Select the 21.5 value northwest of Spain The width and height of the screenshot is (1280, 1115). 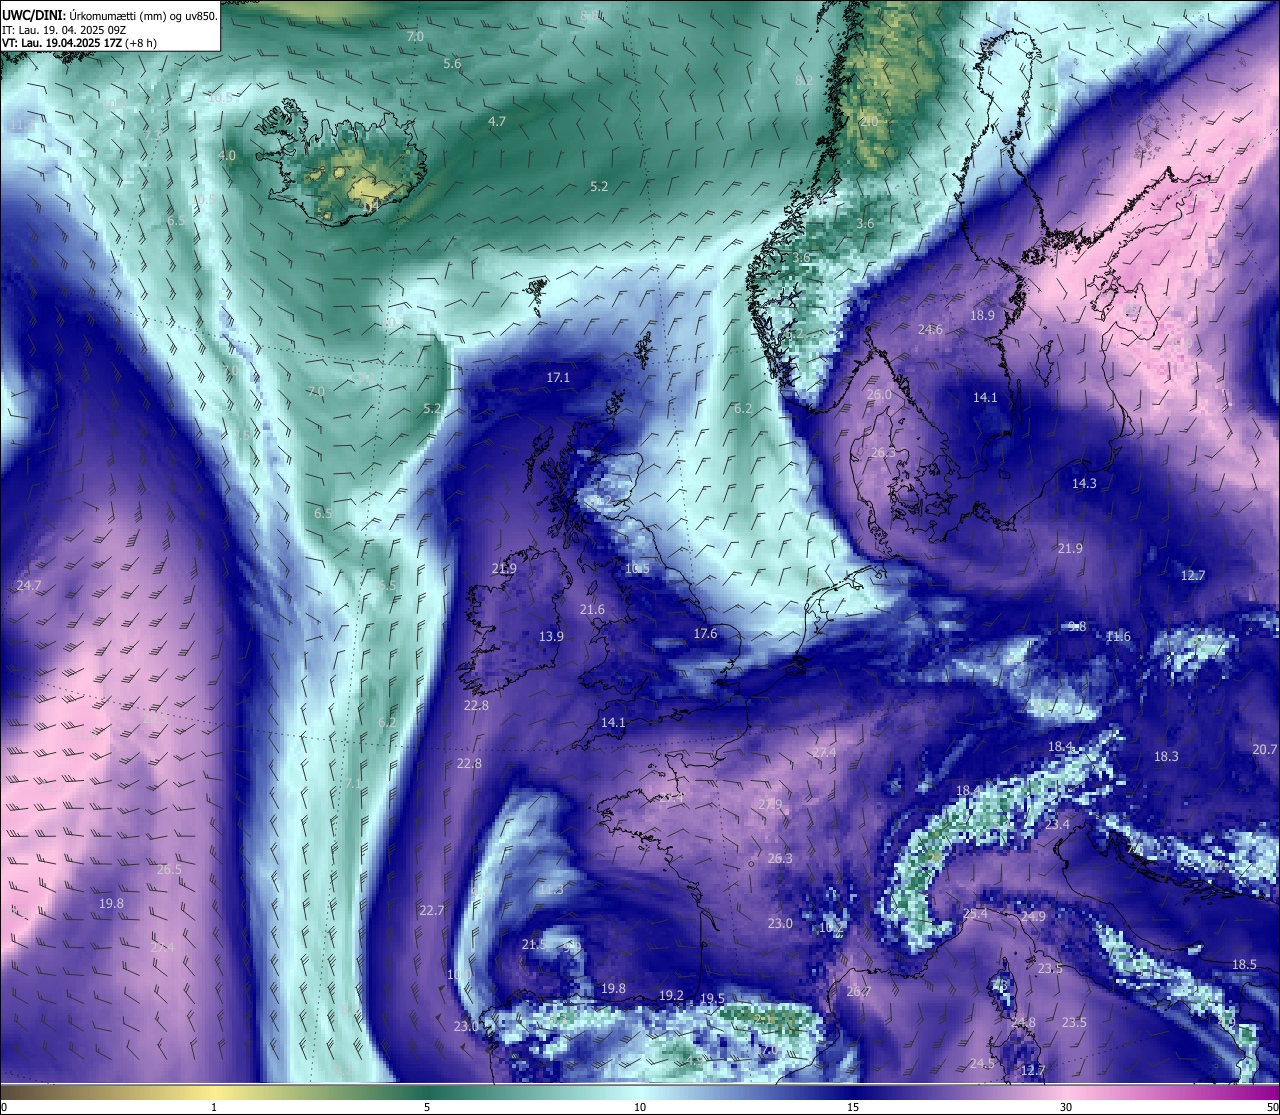pyautogui.click(x=533, y=944)
